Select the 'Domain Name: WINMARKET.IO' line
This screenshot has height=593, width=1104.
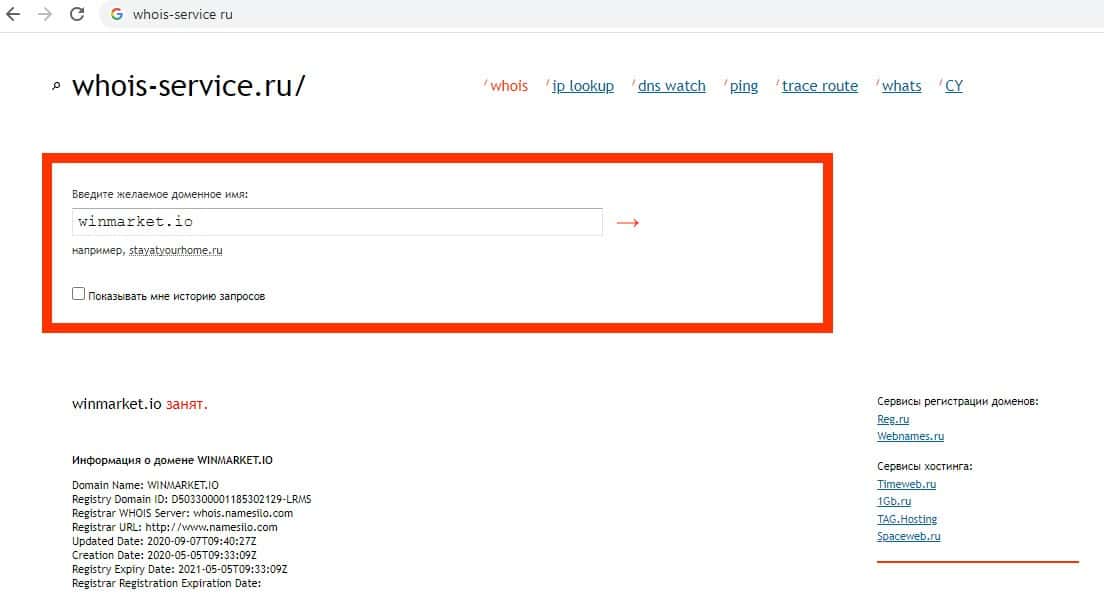pos(145,485)
